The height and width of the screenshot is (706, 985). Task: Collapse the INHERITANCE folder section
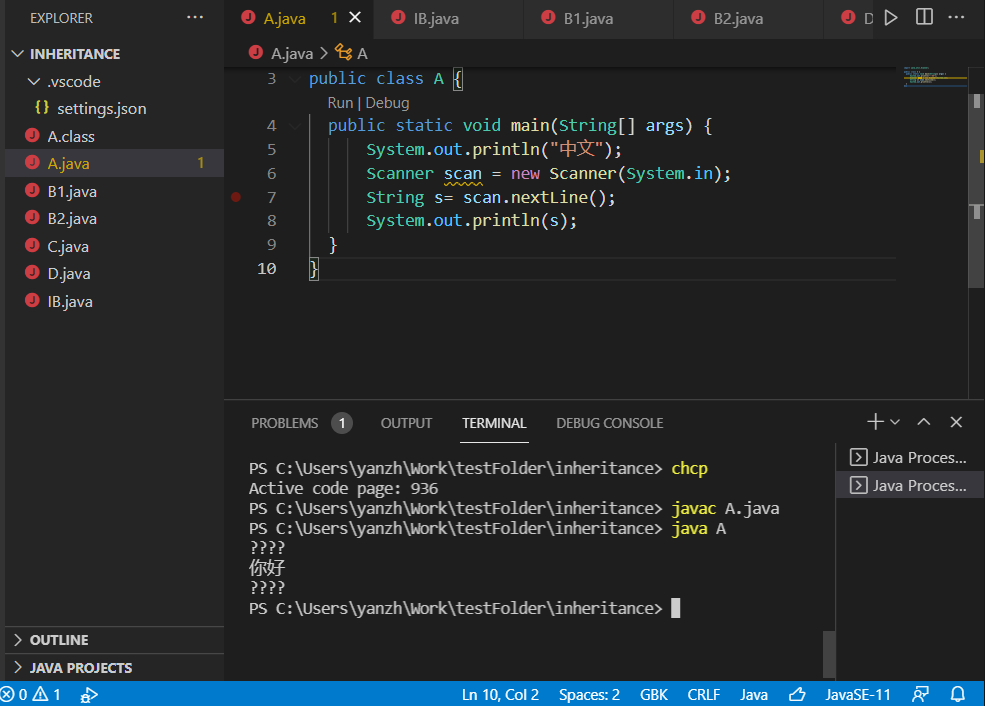coord(114,54)
